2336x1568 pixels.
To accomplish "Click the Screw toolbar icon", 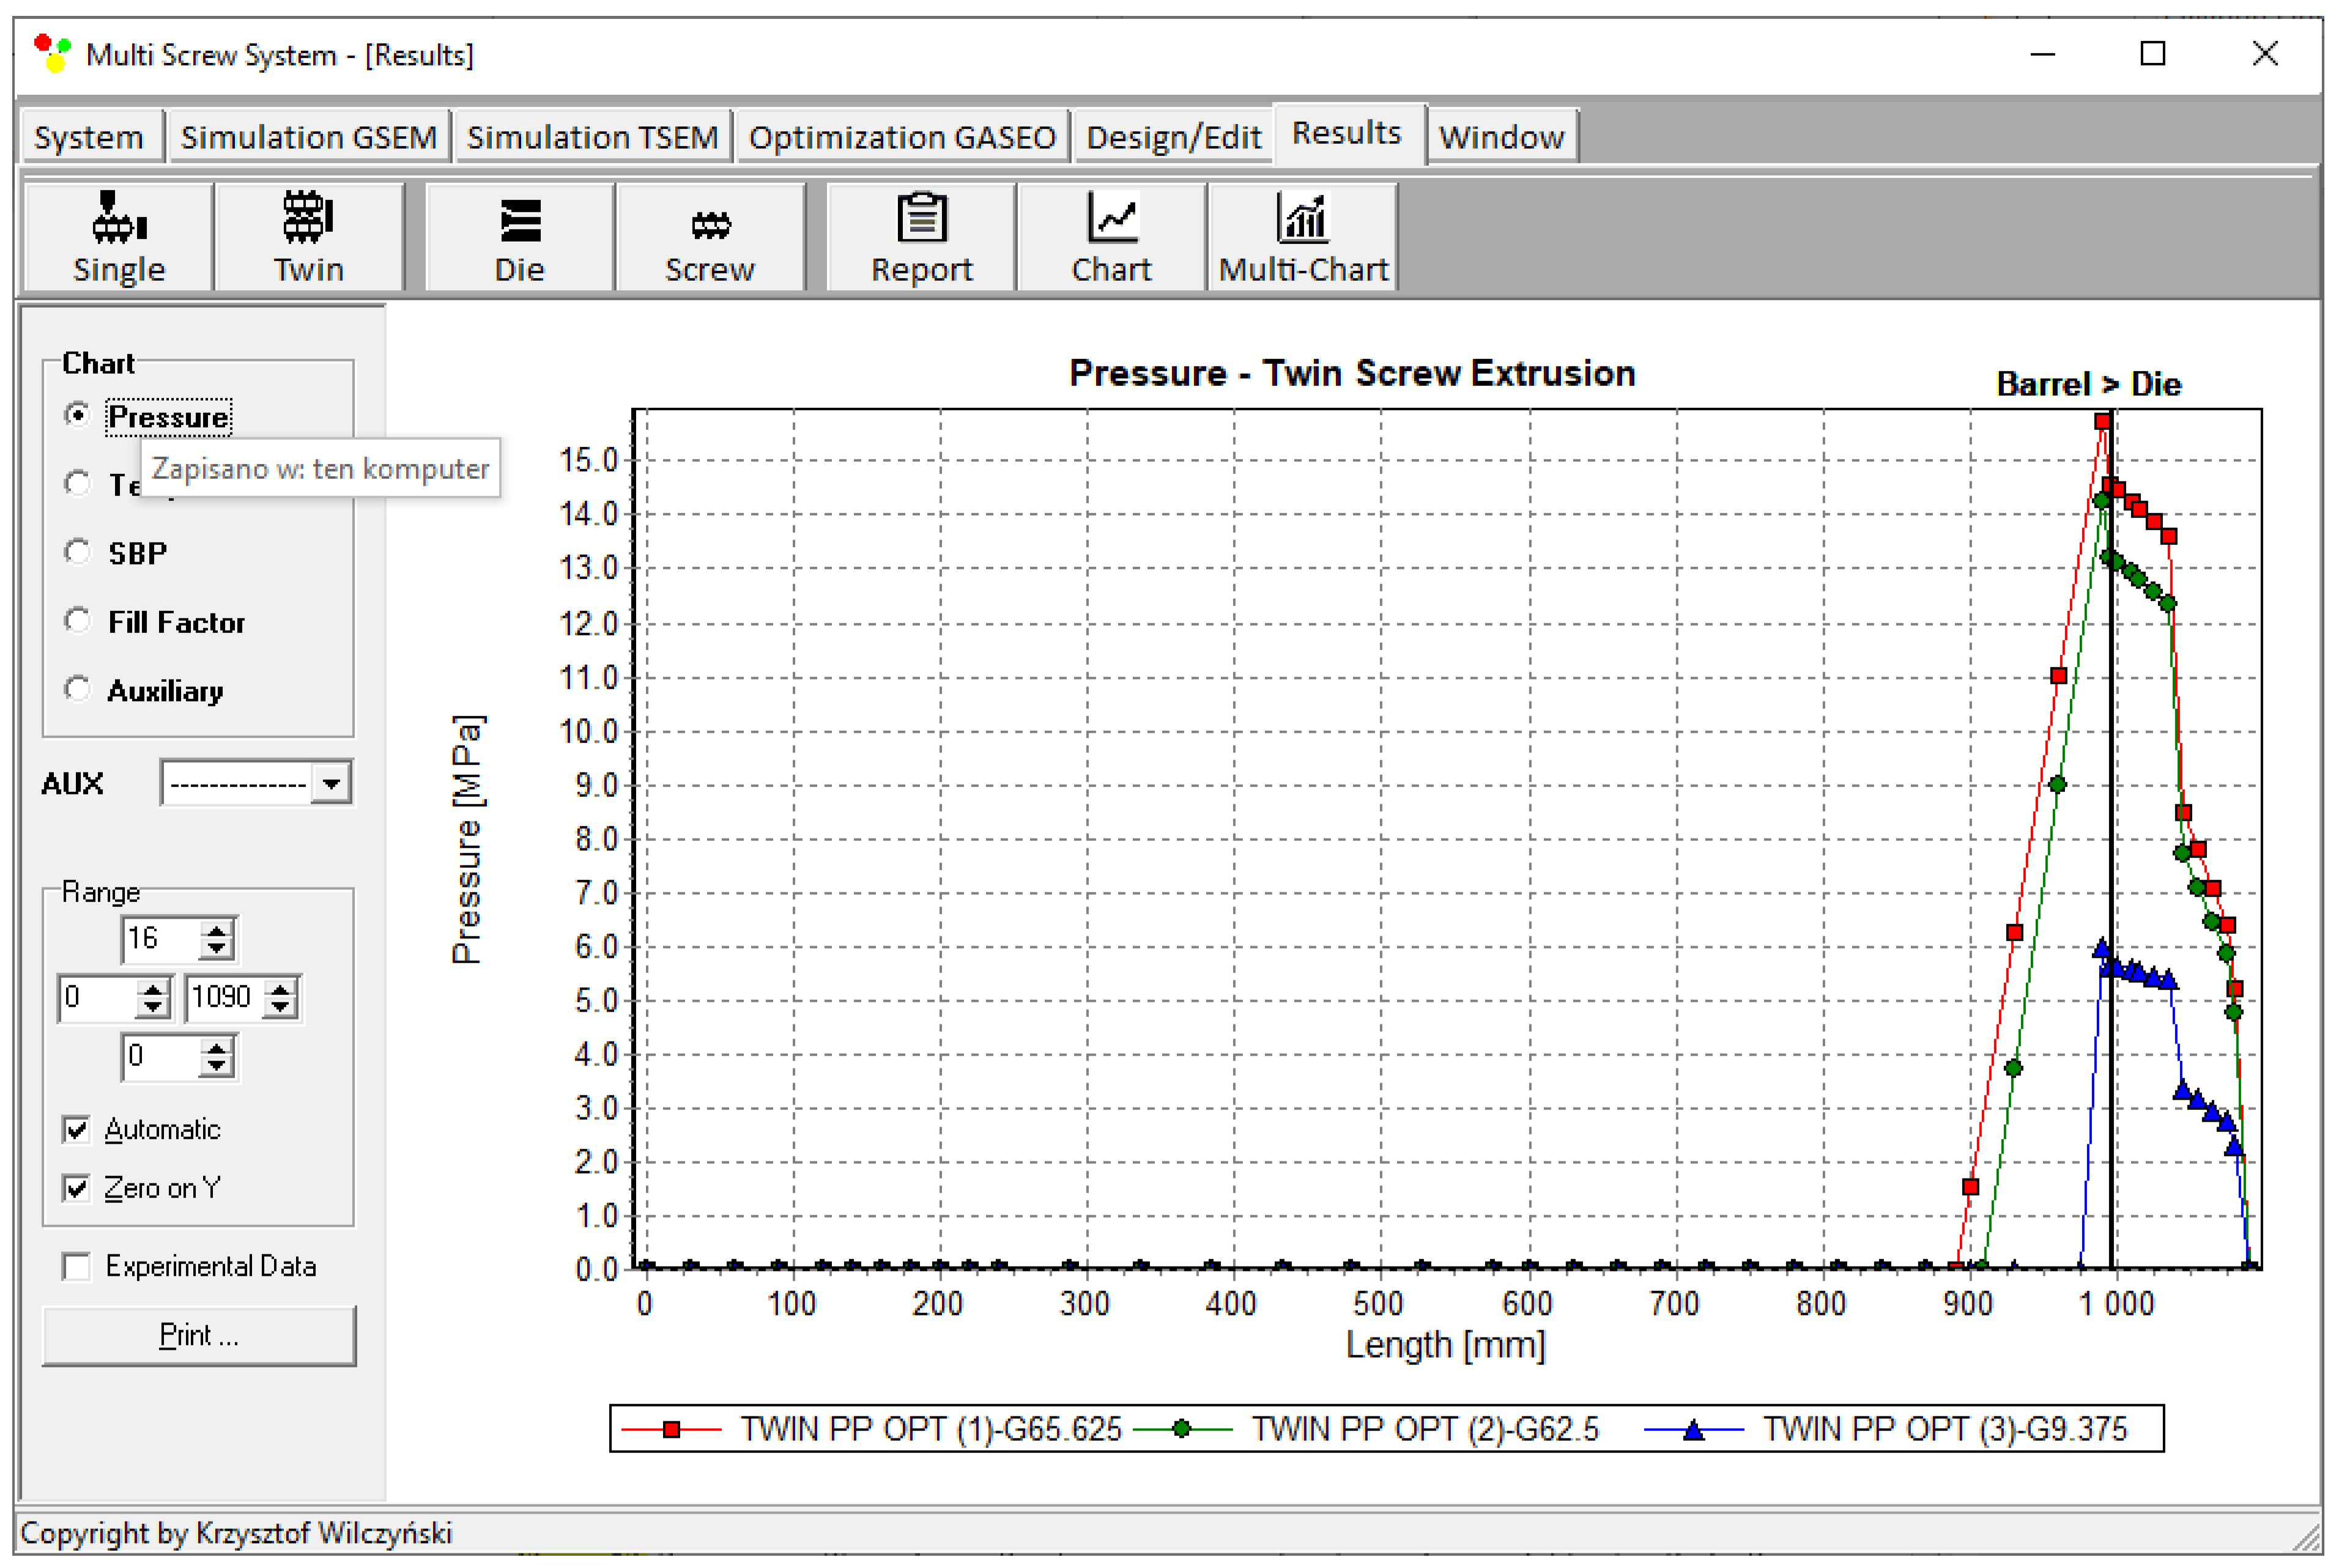I will 710,237.
